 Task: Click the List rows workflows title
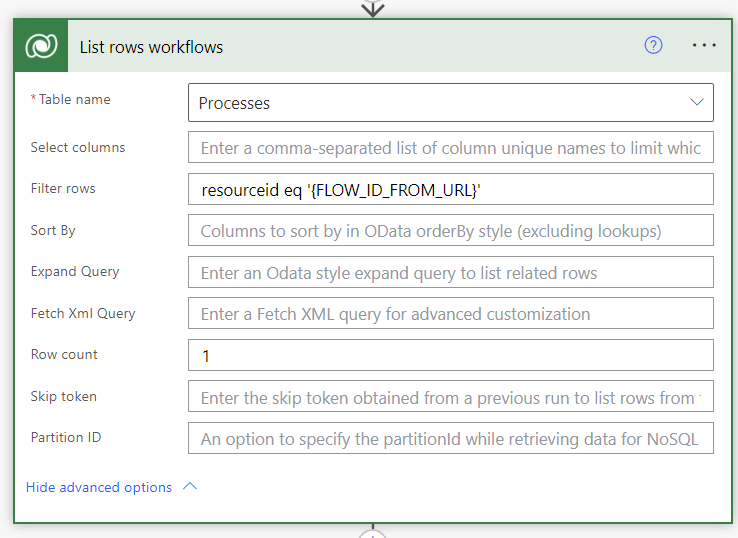pyautogui.click(x=151, y=47)
